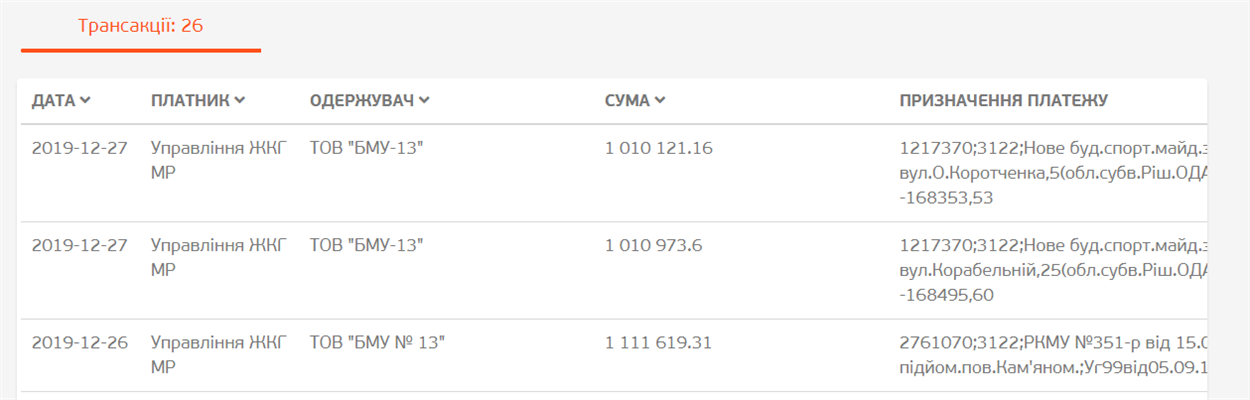Viewport: 1250px width, 400px height.
Task: Click the СУМА sort chevron icon
Action: (660, 100)
